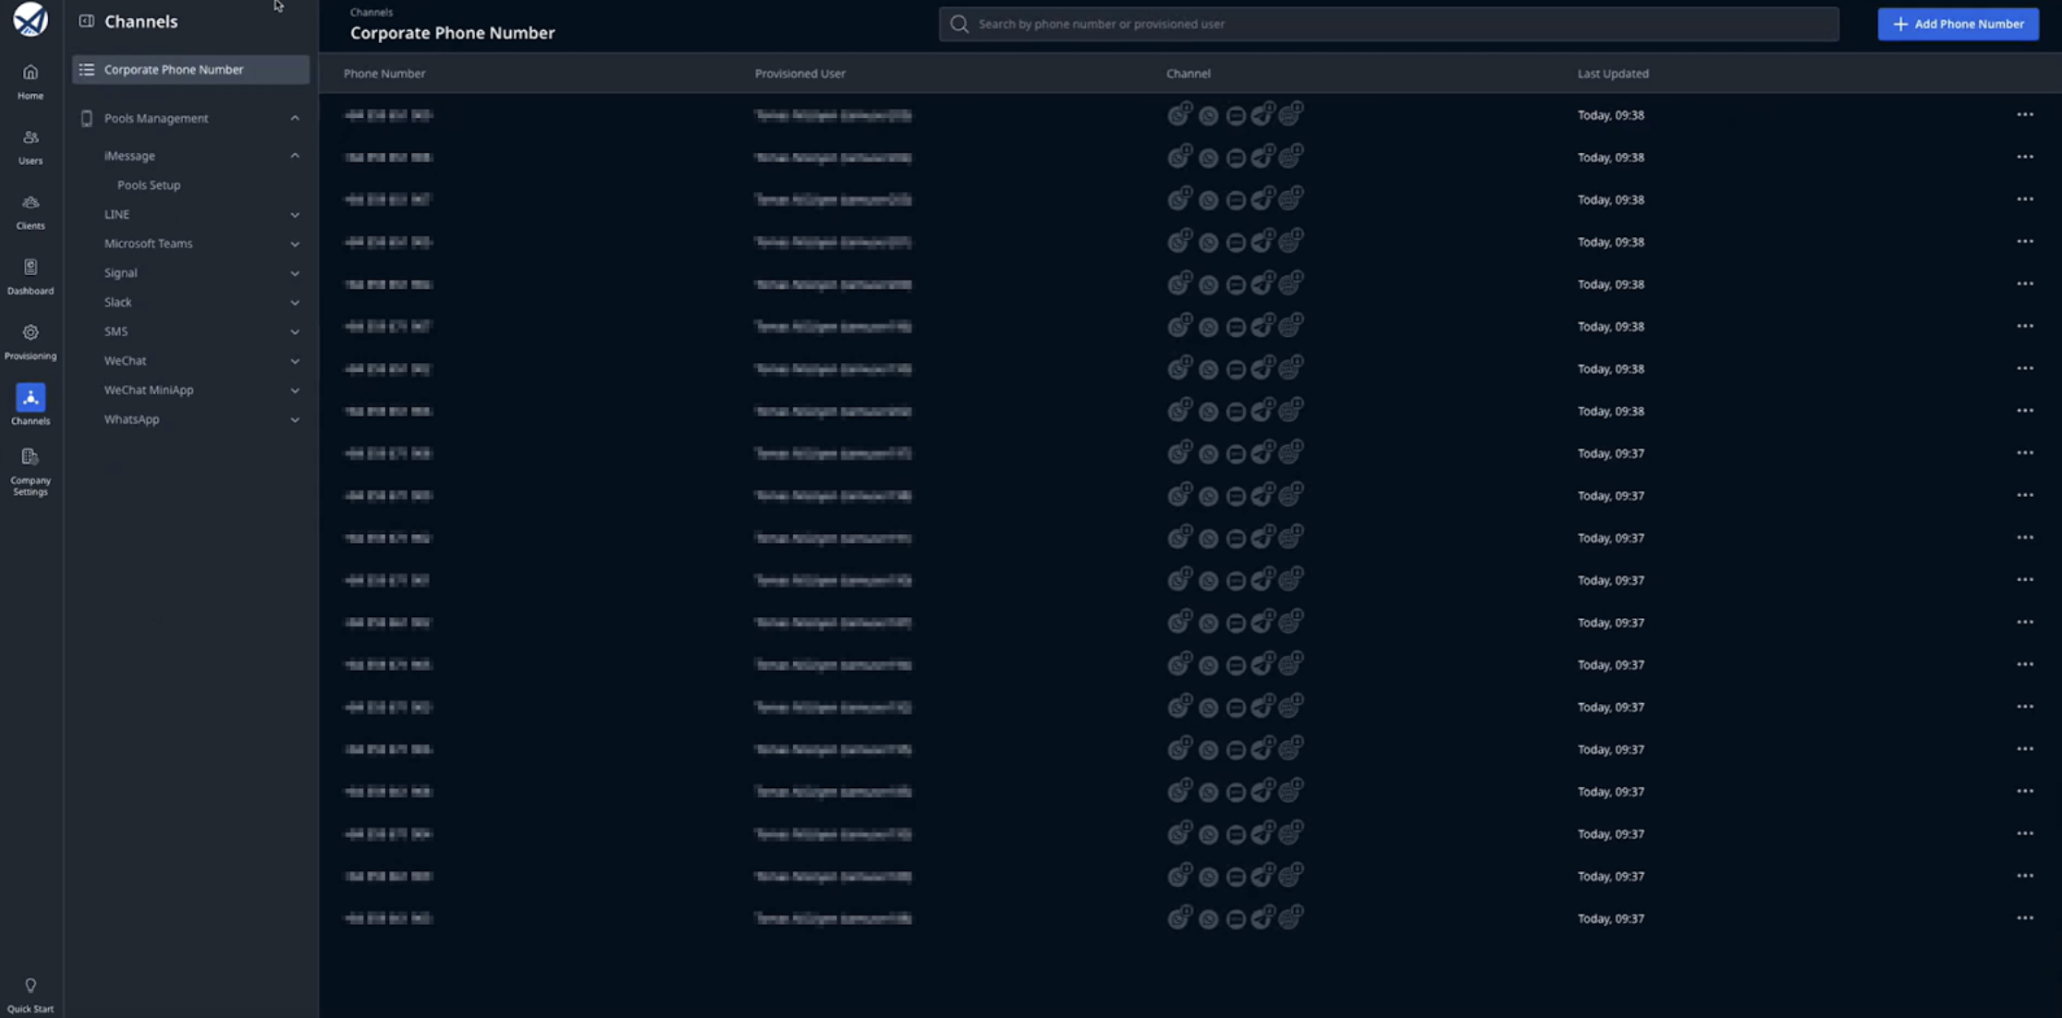Expand the SMS group chevron
Screen dimensions: 2062x1018
pos(295,332)
